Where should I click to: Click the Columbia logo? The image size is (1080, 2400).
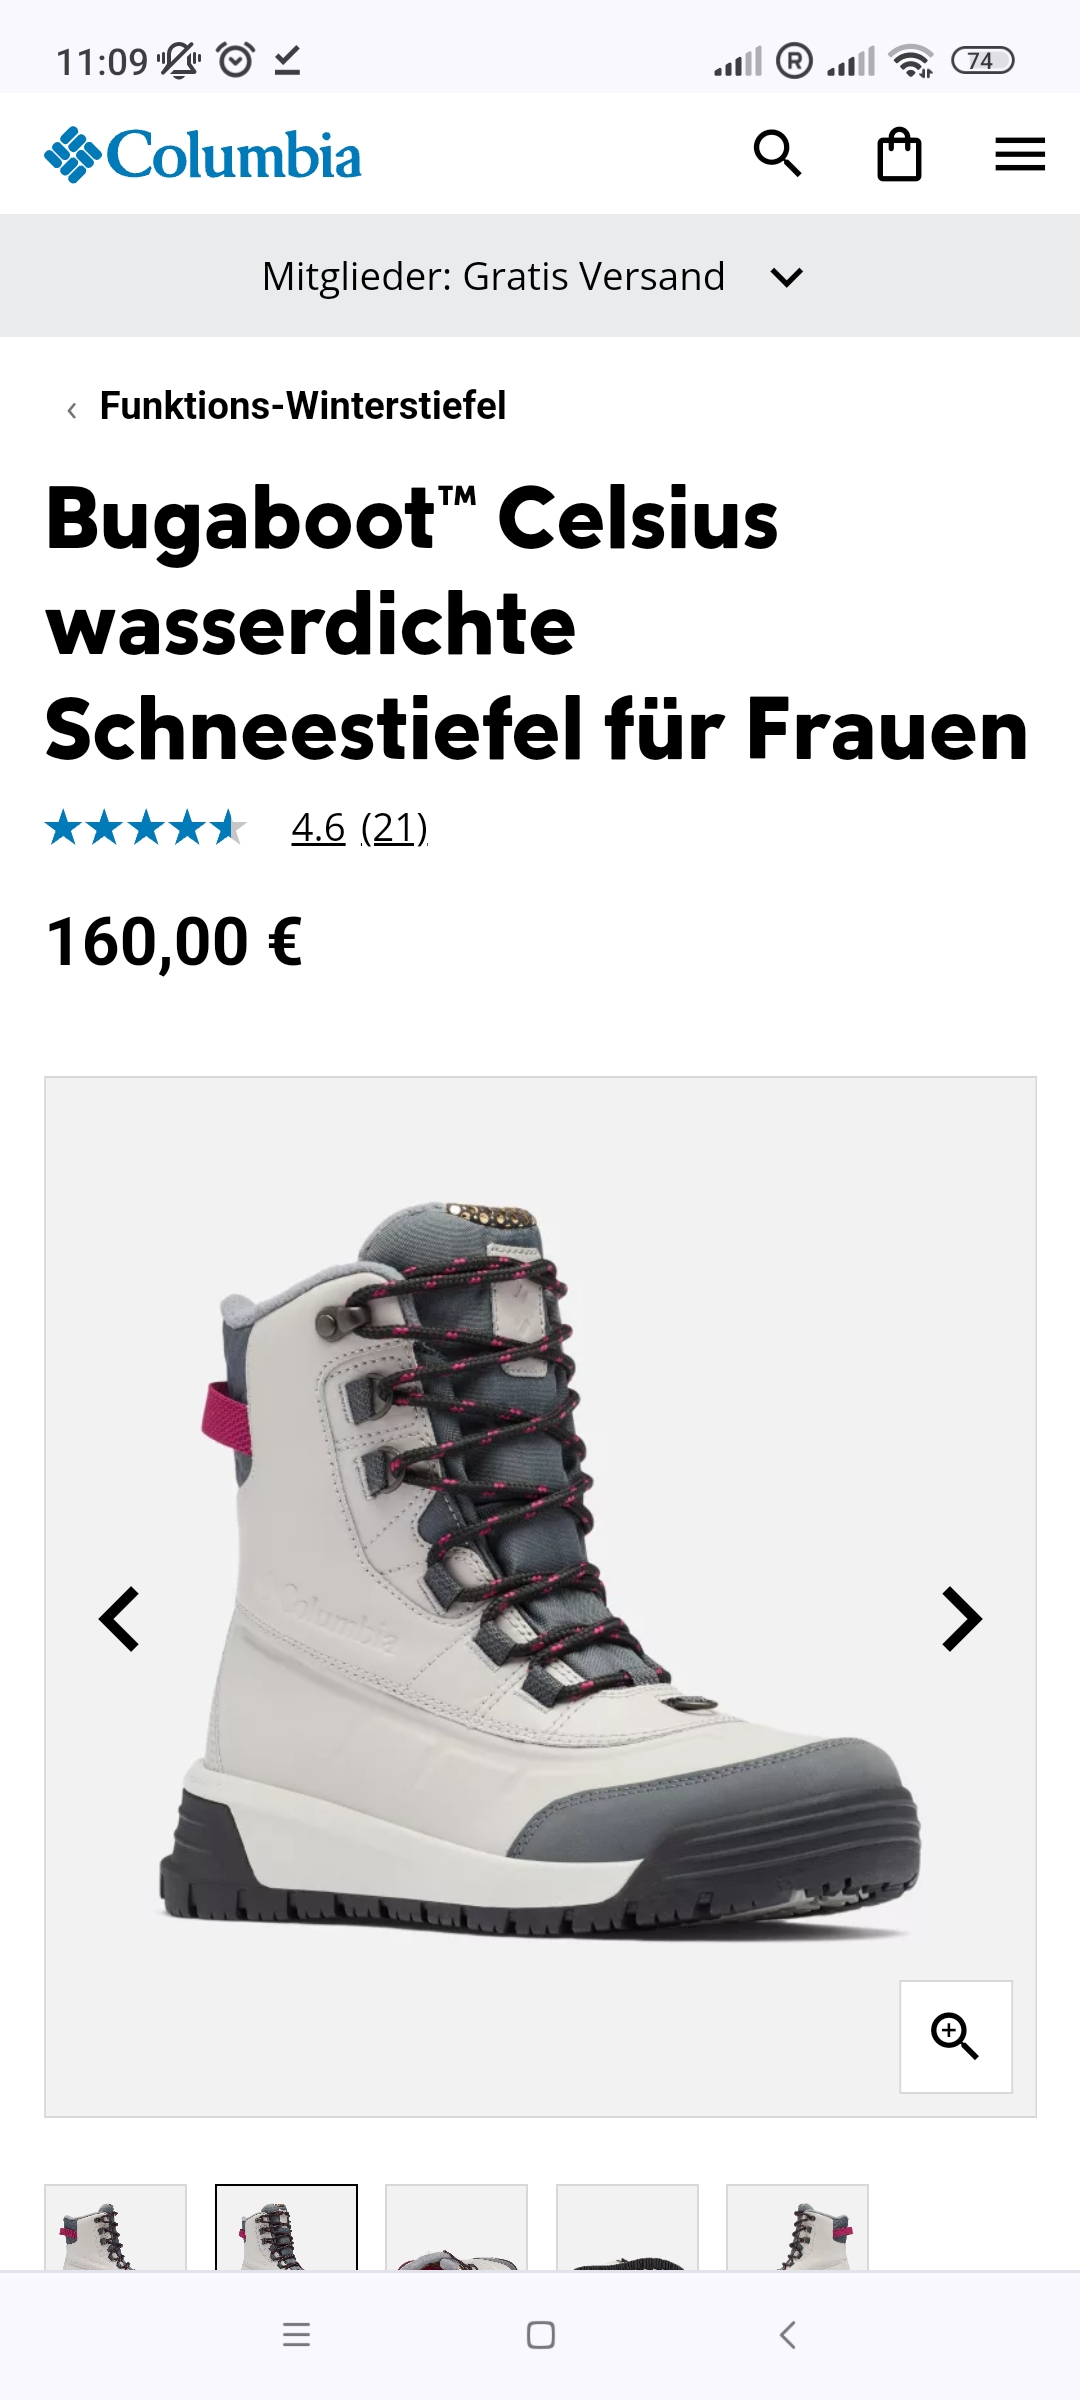pos(203,155)
